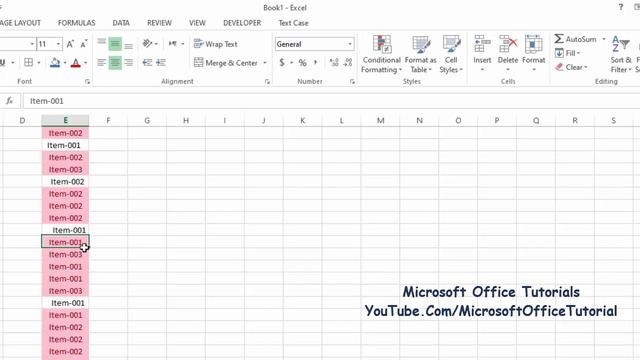Open the Text Case tab
640x360 pixels.
(x=293, y=23)
